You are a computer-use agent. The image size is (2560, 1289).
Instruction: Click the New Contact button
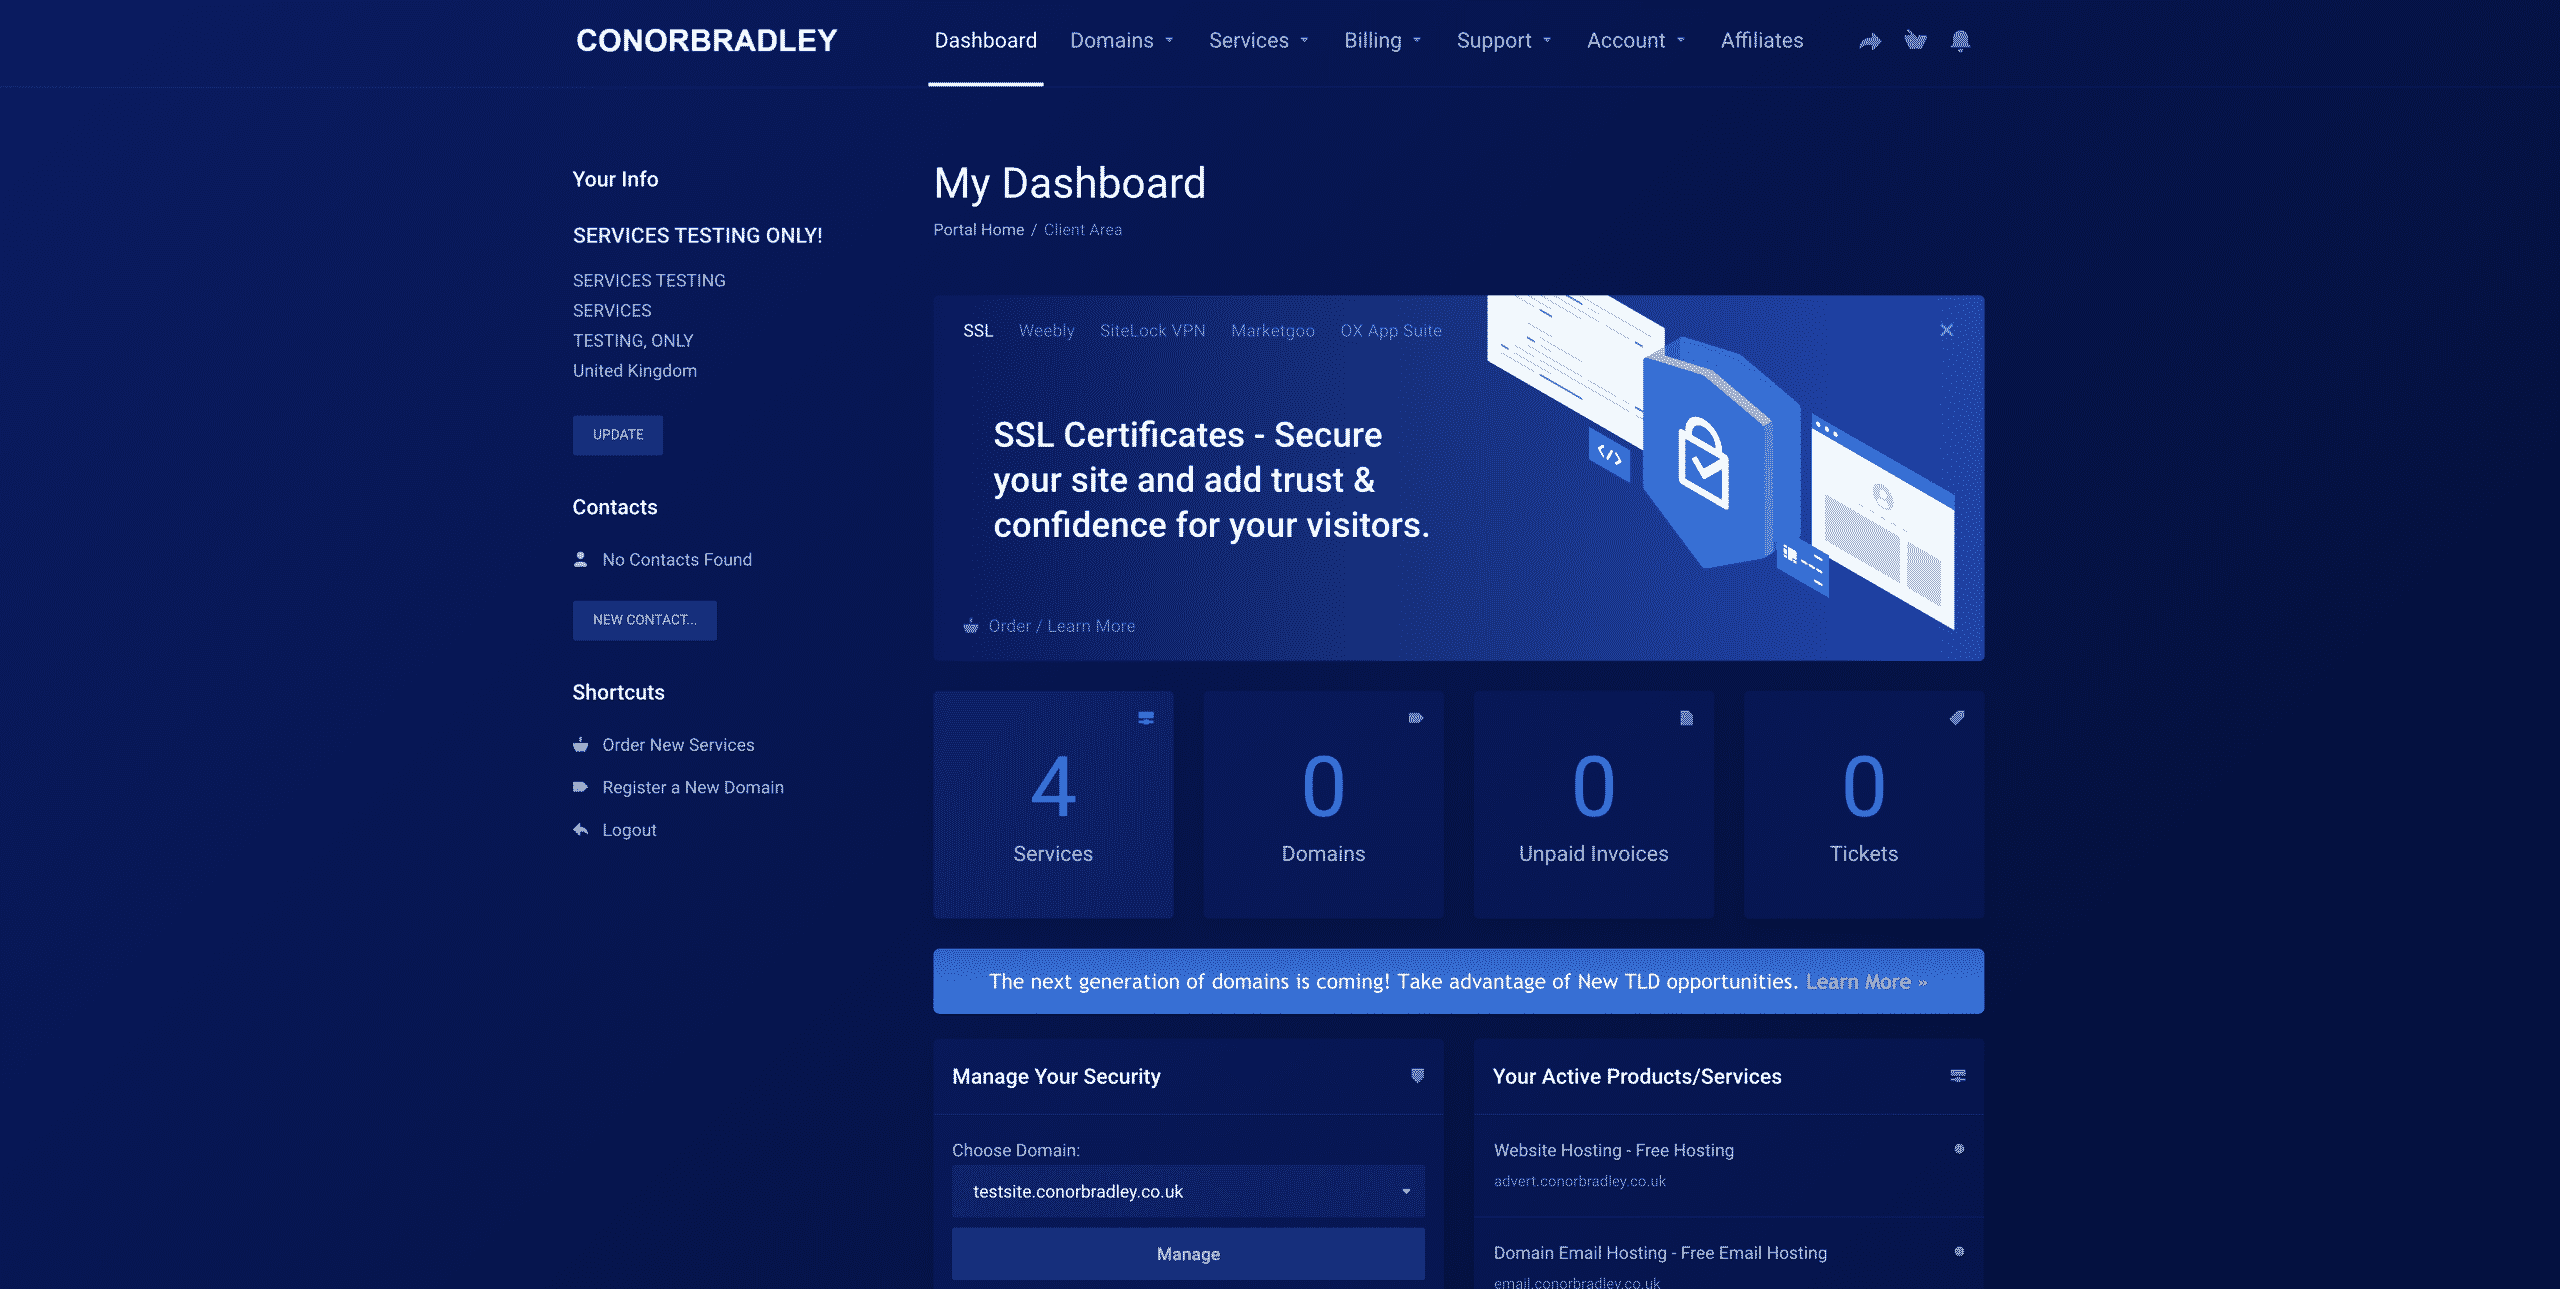[x=644, y=620]
